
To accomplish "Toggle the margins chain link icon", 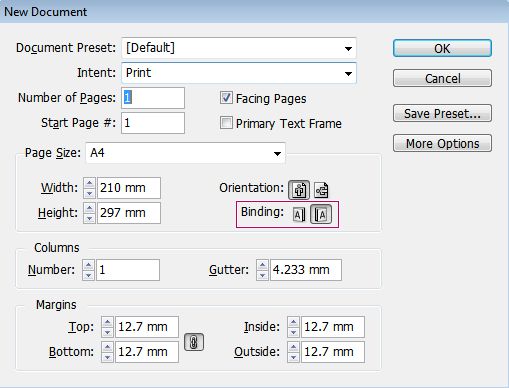I will click(194, 342).
